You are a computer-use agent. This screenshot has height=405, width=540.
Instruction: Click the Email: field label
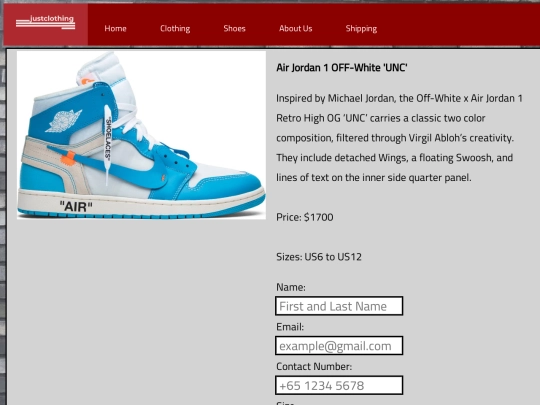click(x=290, y=327)
